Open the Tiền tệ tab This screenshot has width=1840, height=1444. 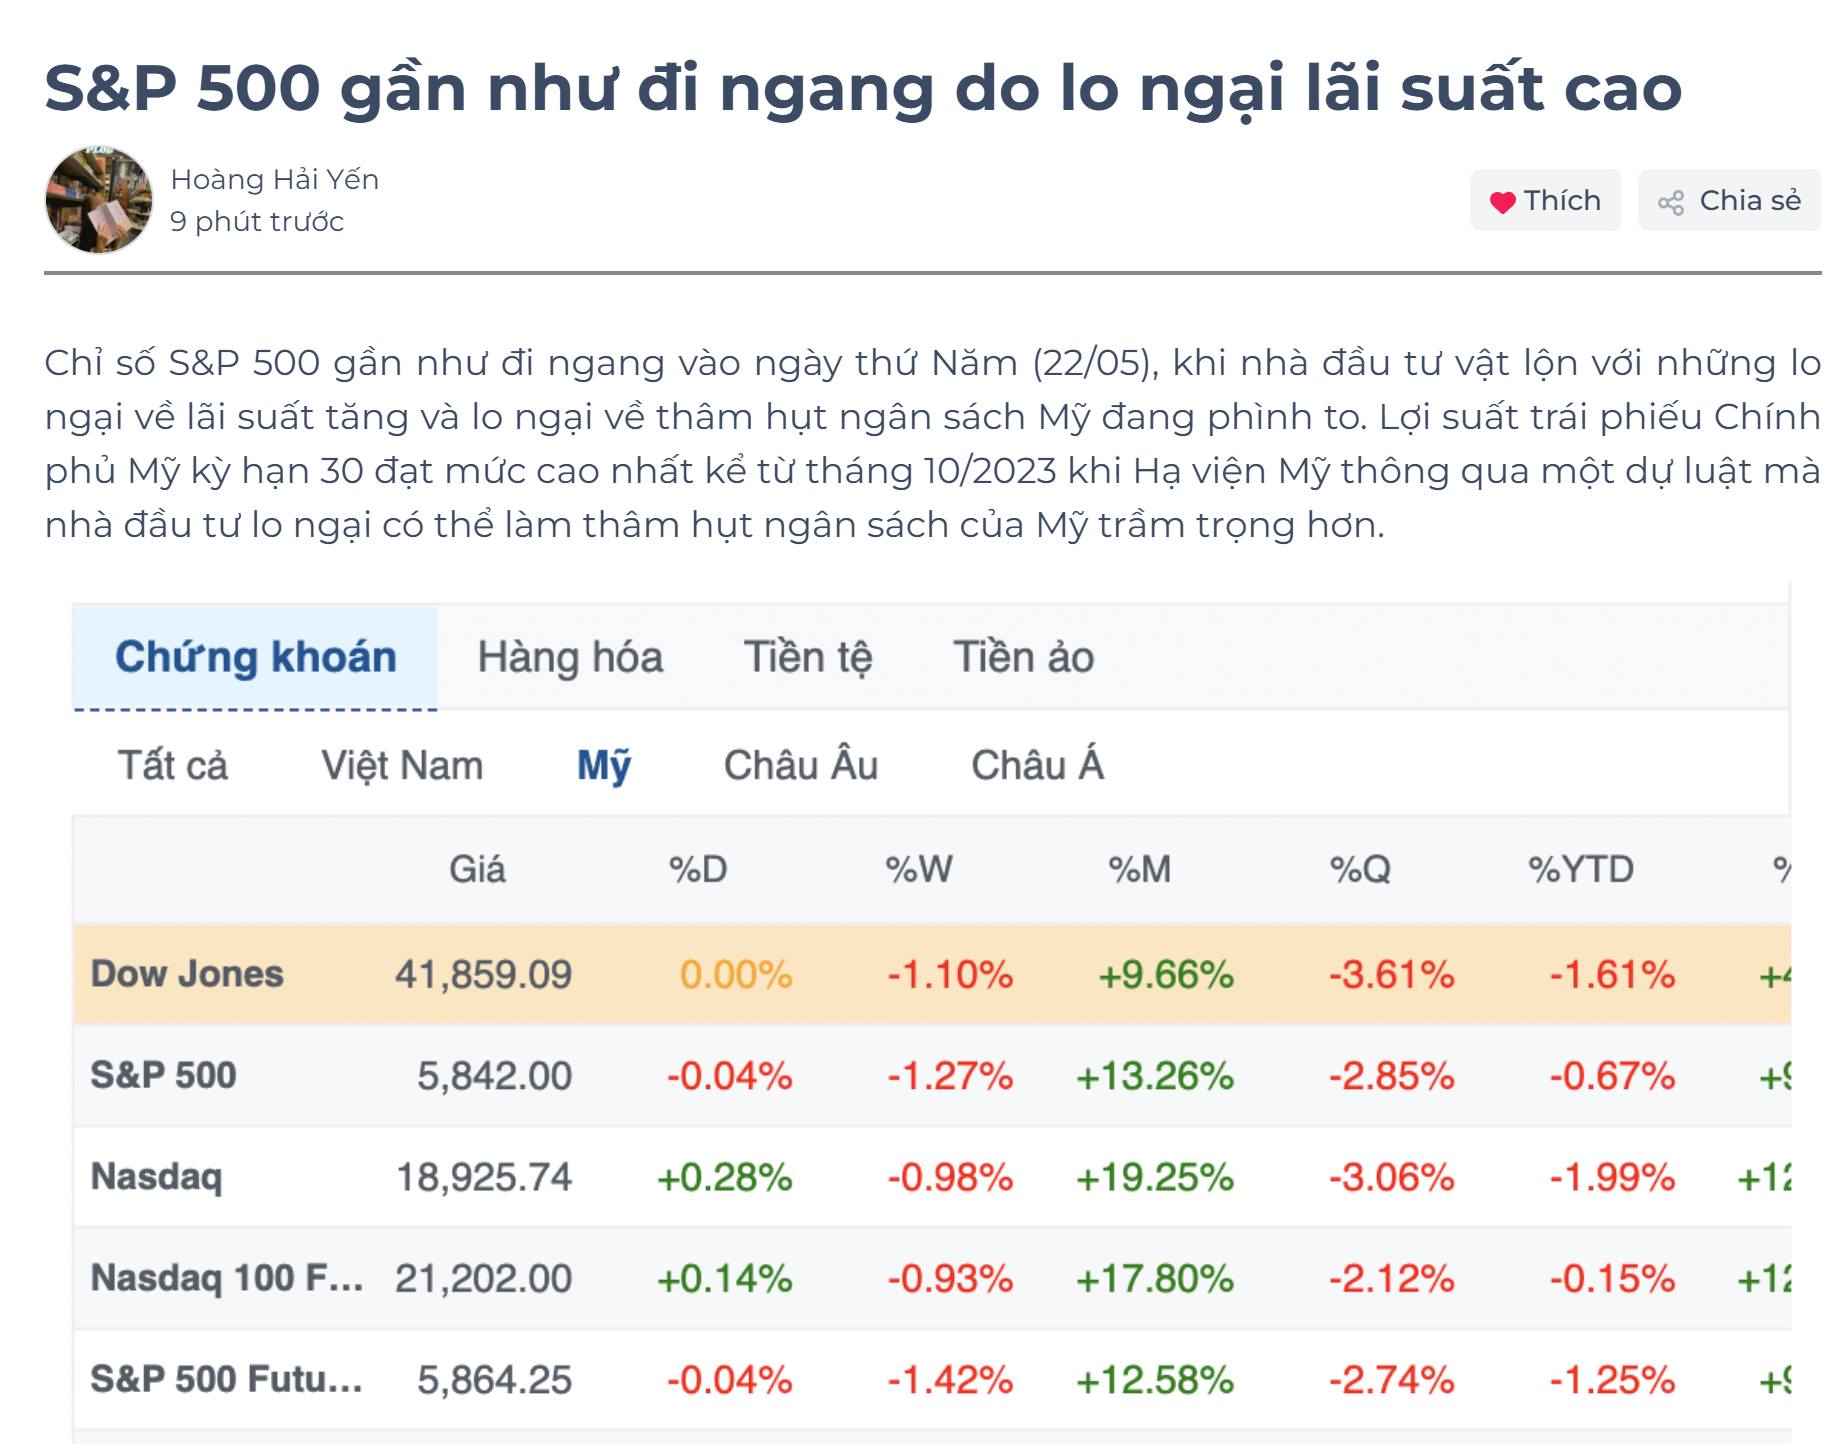(807, 658)
